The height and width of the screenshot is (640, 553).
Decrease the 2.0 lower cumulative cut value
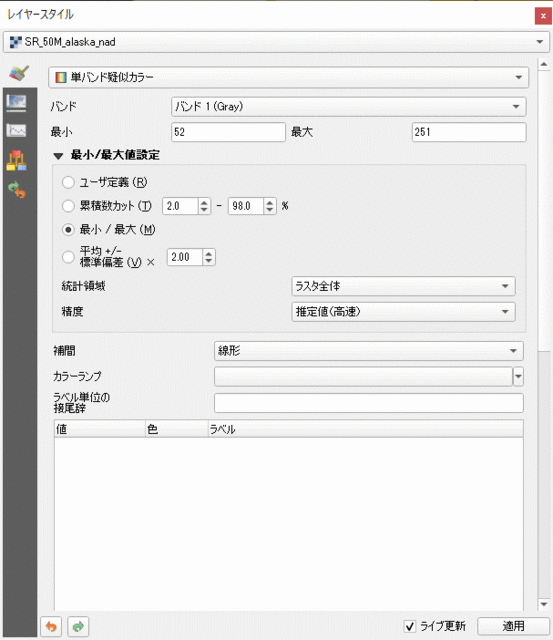click(204, 210)
